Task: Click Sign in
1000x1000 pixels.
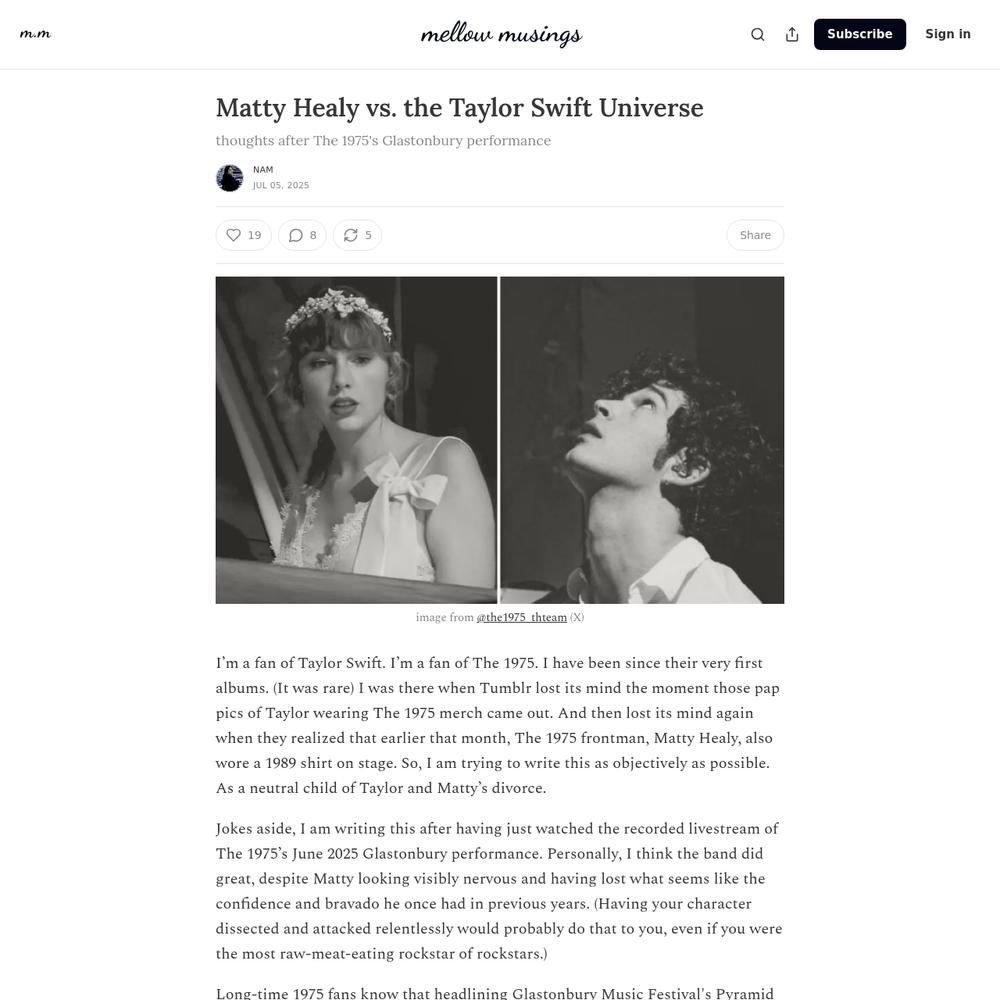Action: [x=948, y=34]
